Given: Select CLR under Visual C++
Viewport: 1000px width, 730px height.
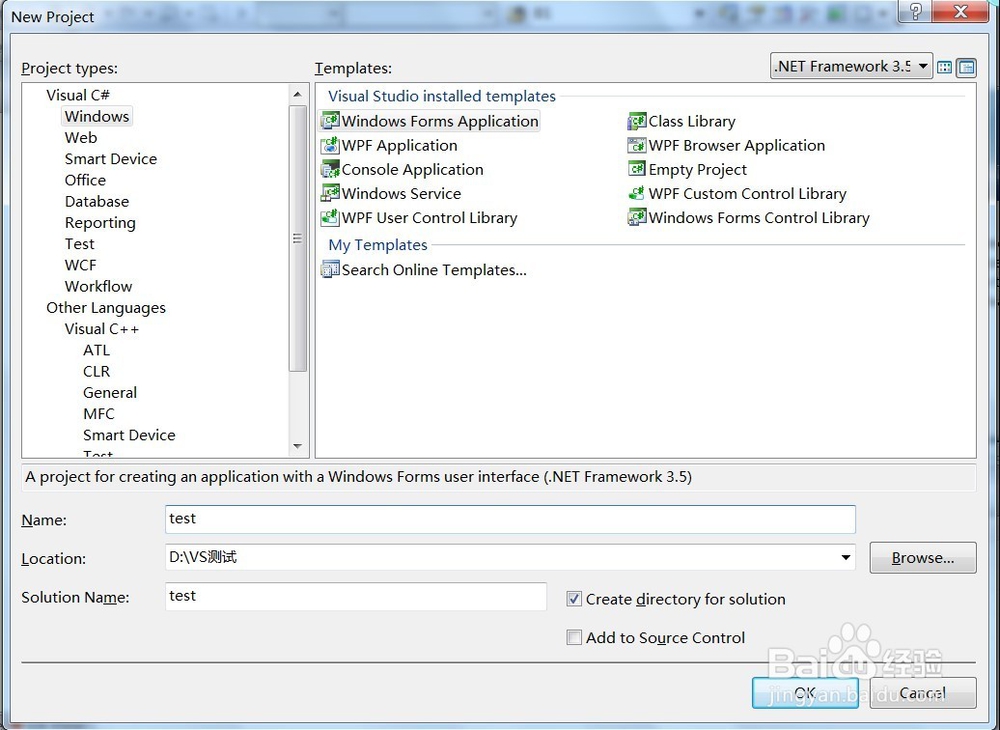Looking at the screenshot, I should [96, 371].
